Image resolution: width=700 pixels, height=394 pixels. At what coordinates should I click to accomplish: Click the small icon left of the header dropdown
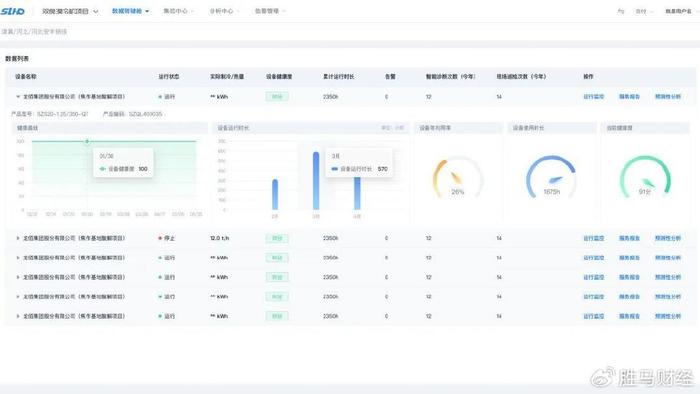click(621, 11)
